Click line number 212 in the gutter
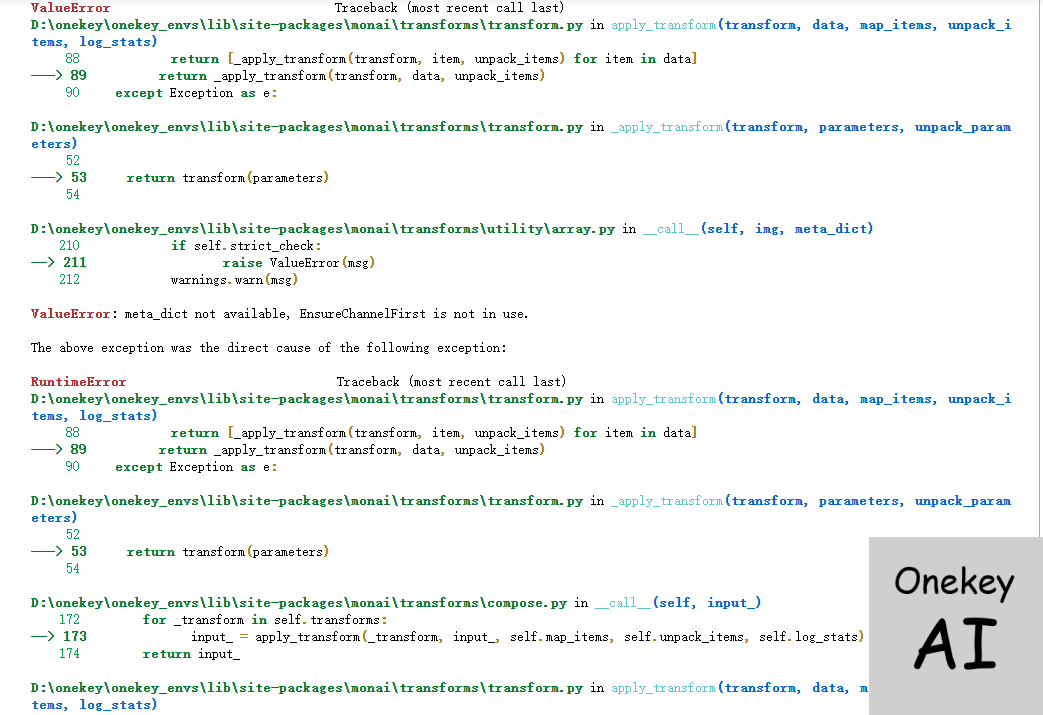This screenshot has width=1043, height=715. 70,280
